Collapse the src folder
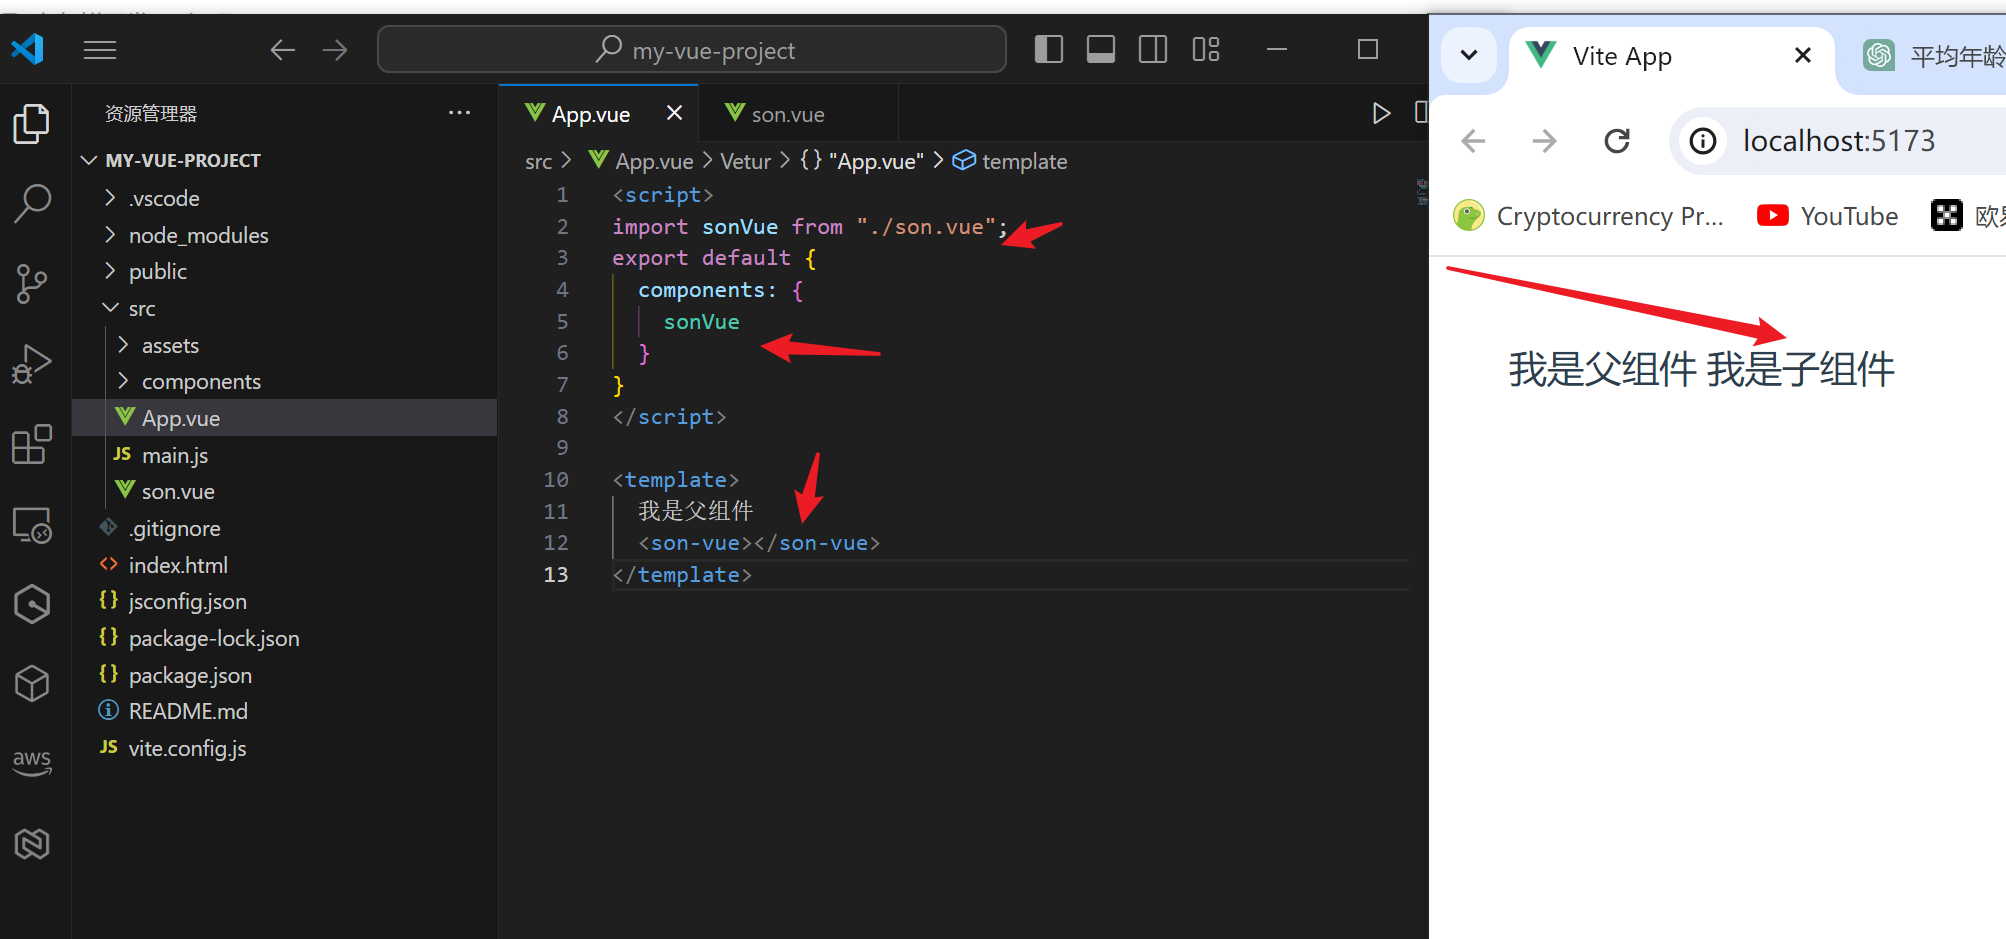The image size is (2006, 939). tap(284, 308)
